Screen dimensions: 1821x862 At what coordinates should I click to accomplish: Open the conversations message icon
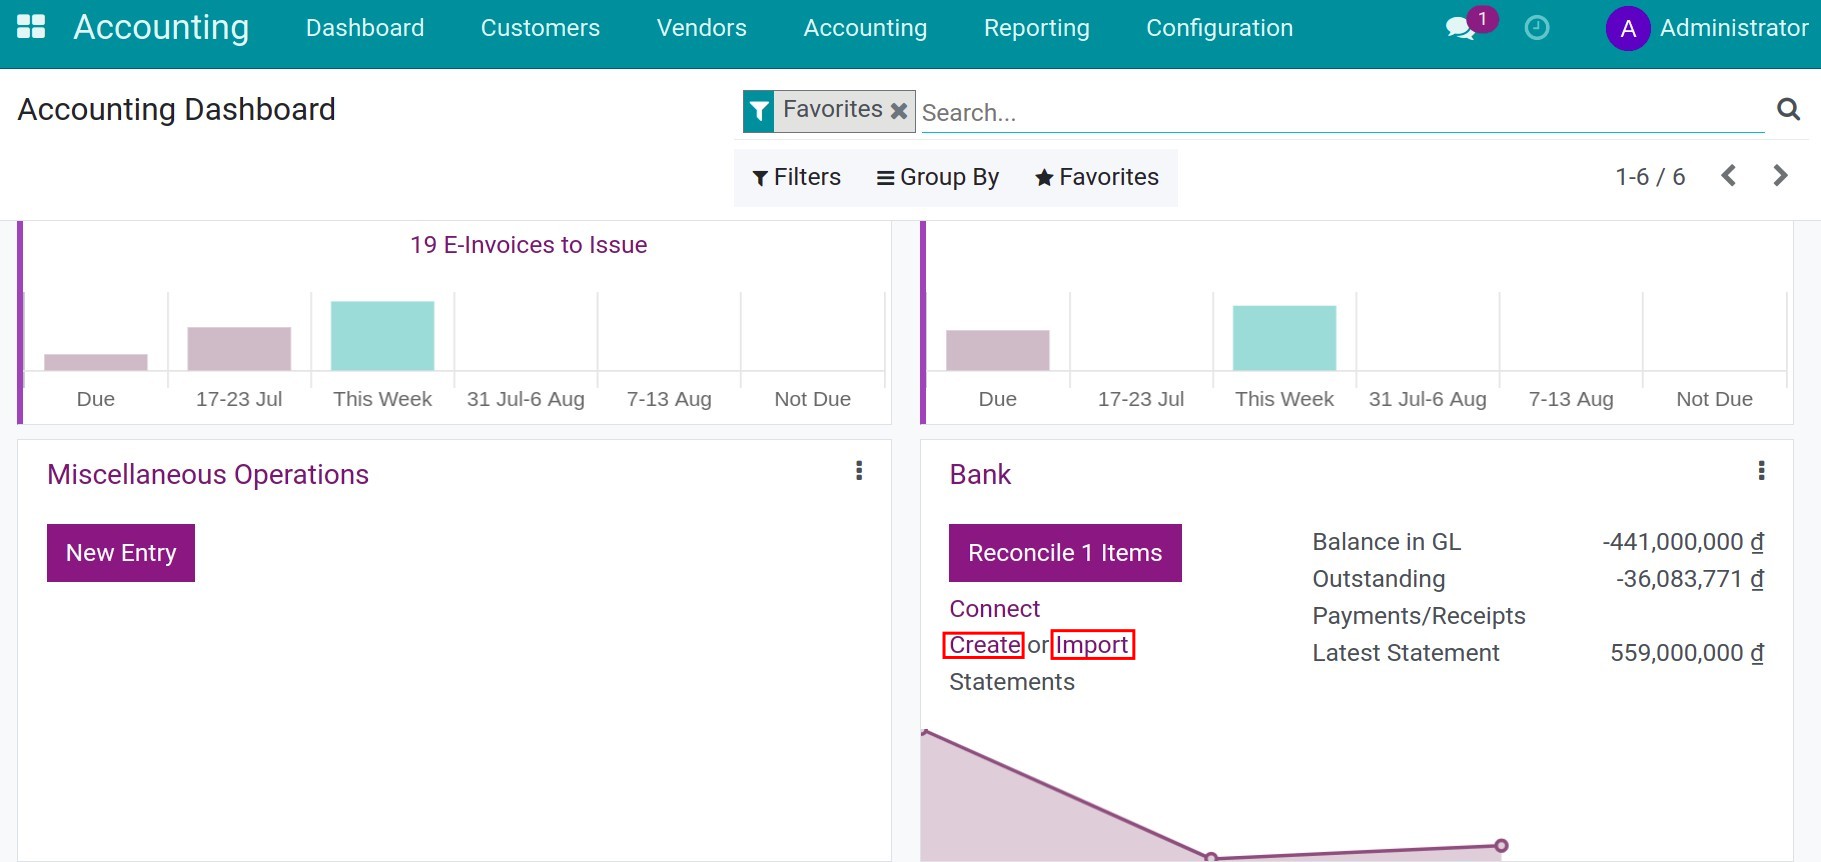point(1460,28)
